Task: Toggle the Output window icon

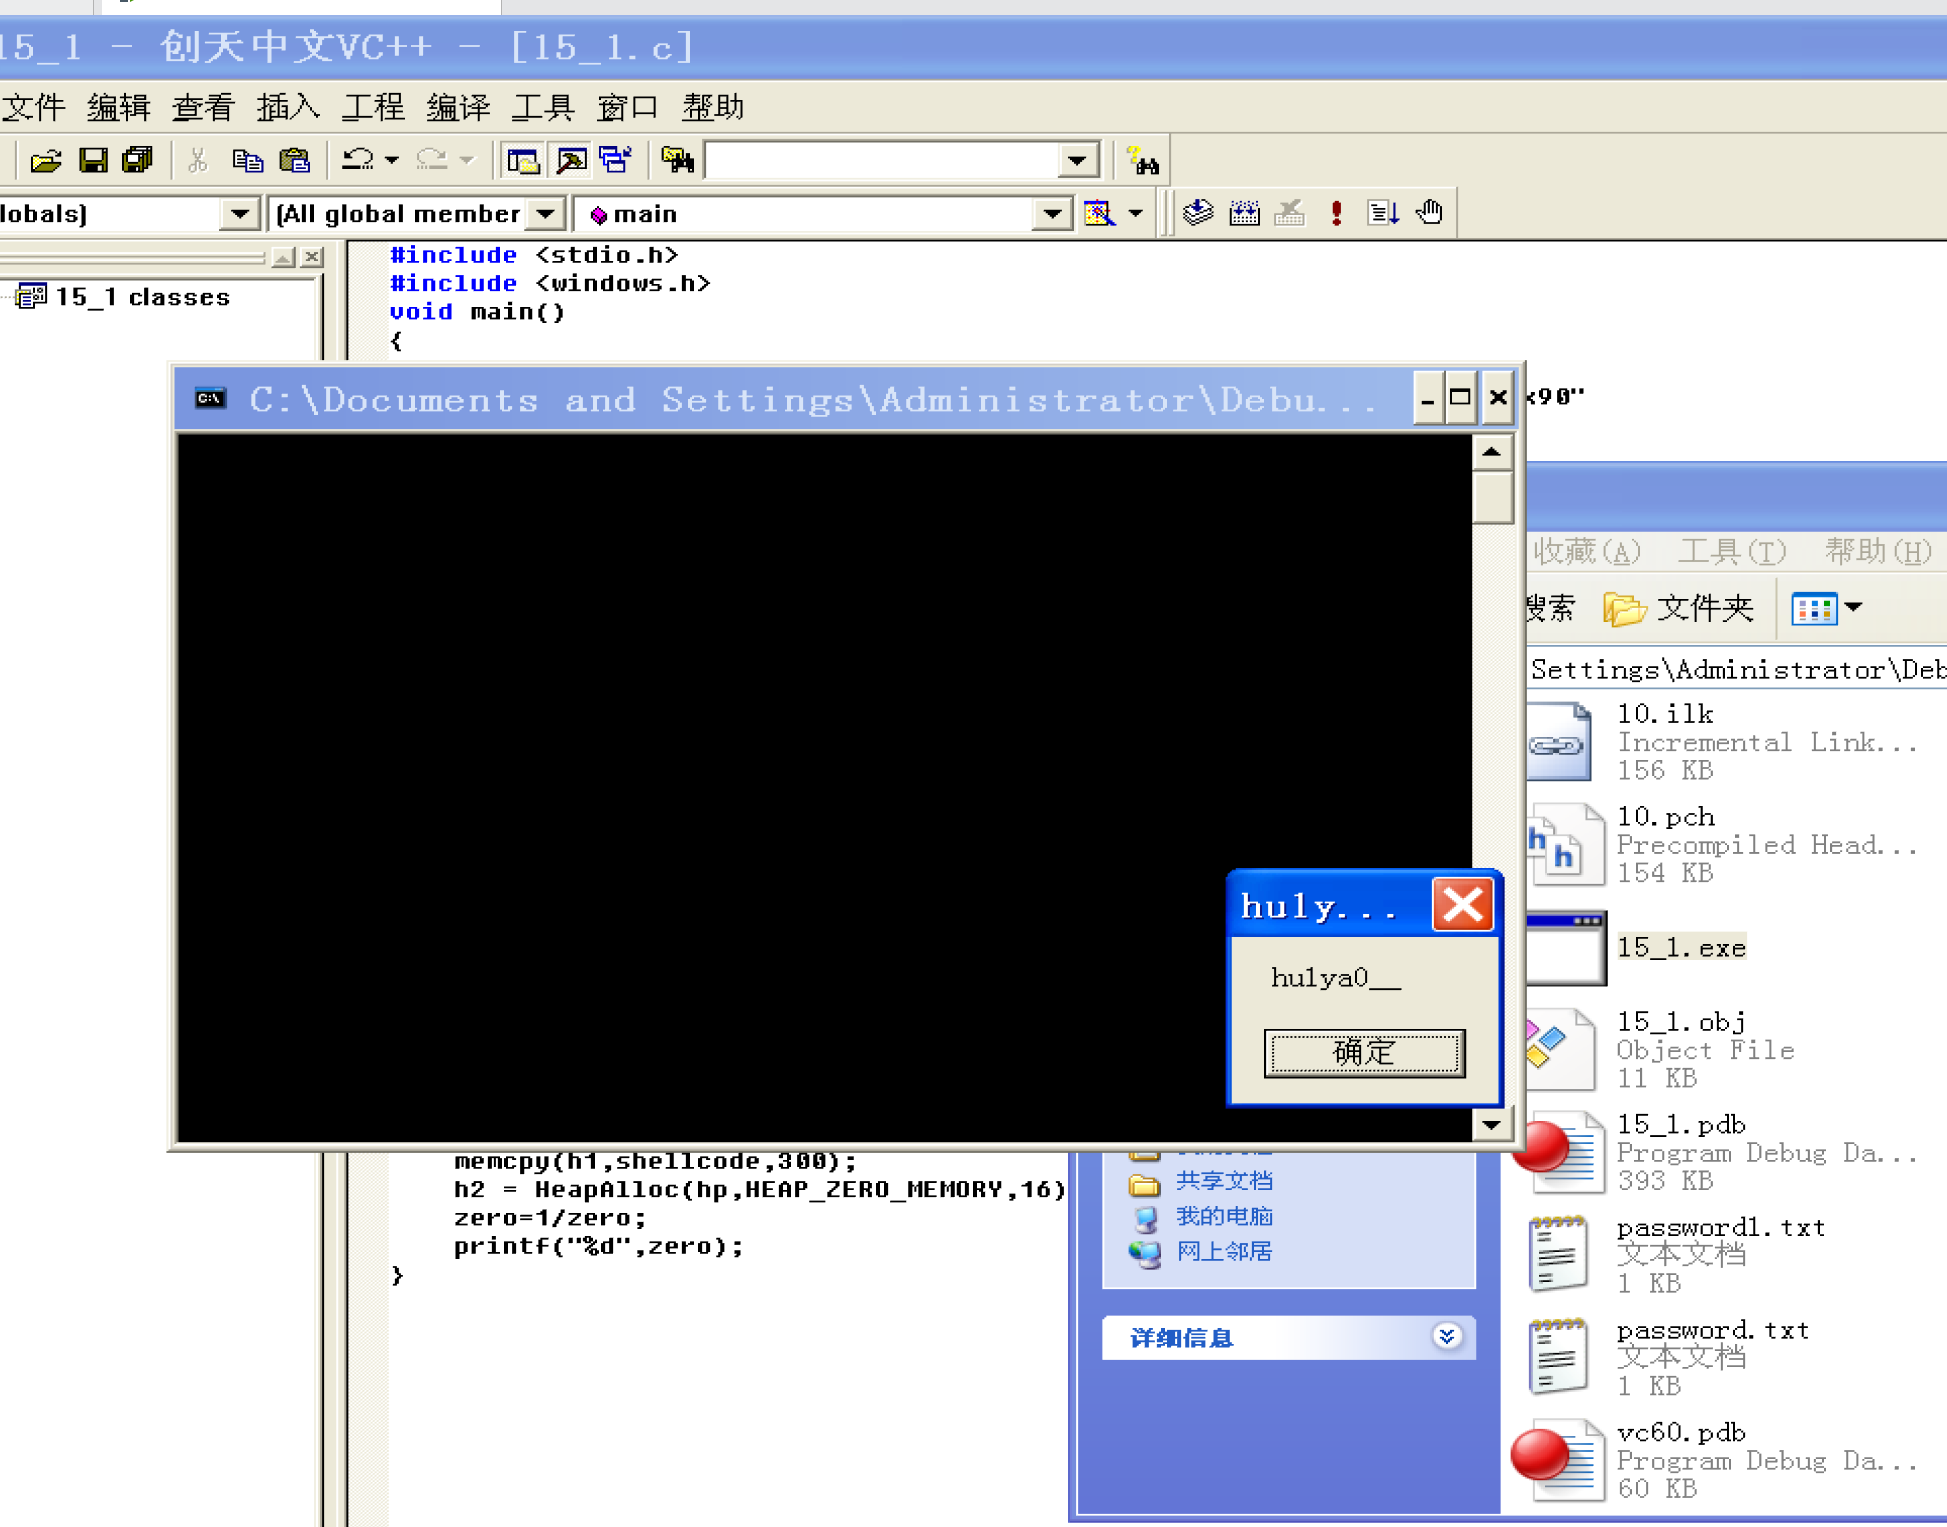Action: pos(571,160)
